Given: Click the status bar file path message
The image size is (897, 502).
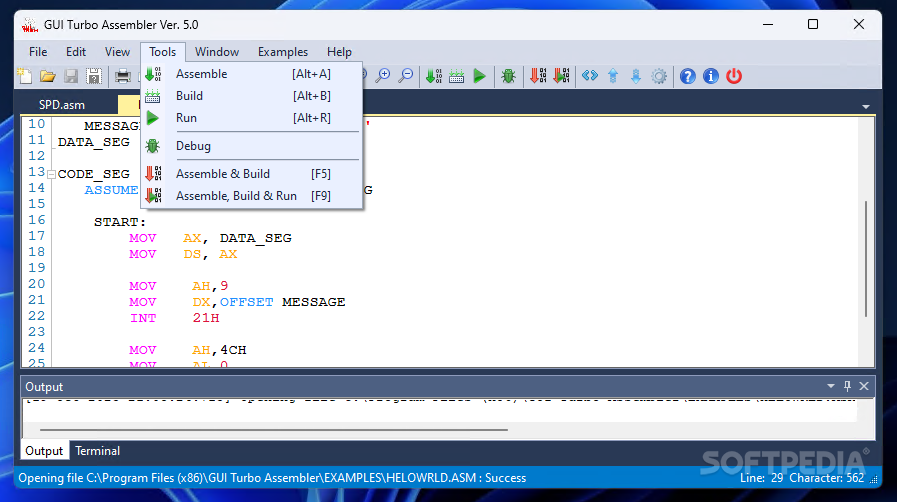Looking at the screenshot, I should point(272,478).
